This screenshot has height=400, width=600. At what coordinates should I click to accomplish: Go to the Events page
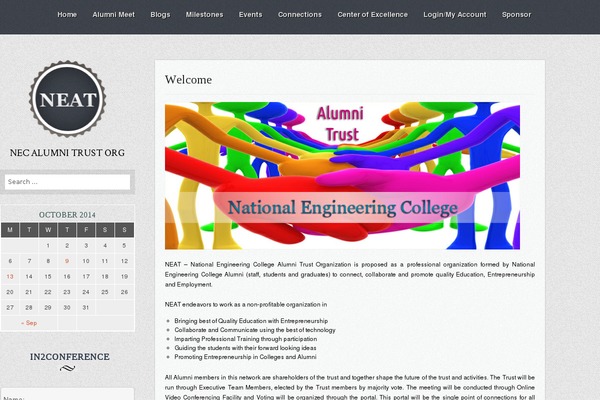(251, 15)
